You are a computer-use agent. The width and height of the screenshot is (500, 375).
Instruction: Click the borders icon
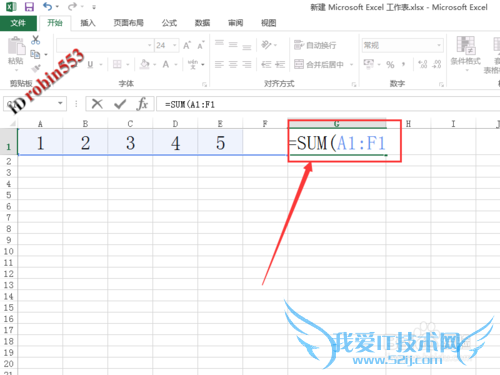coord(117,64)
